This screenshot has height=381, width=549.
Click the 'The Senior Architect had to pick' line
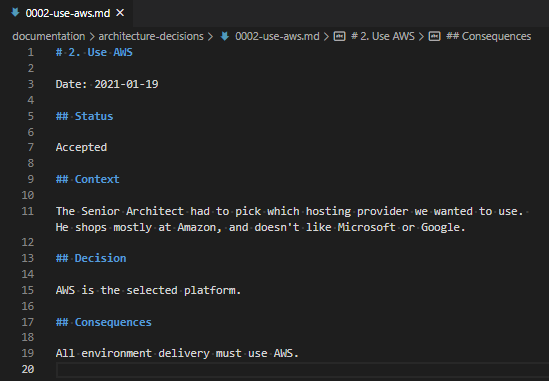tap(290, 211)
